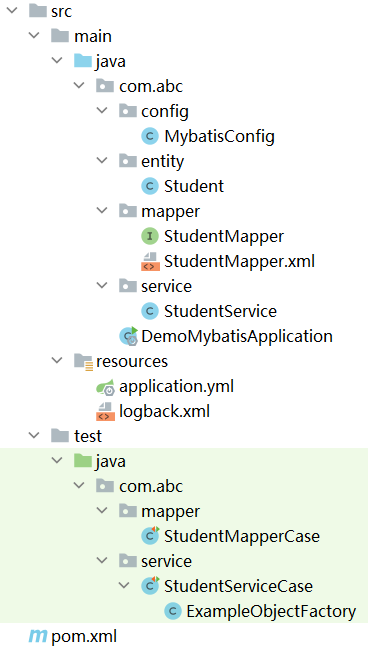Collapse the resources folder chevron
Image resolution: width=368 pixels, height=648 pixels.
tap(57, 361)
